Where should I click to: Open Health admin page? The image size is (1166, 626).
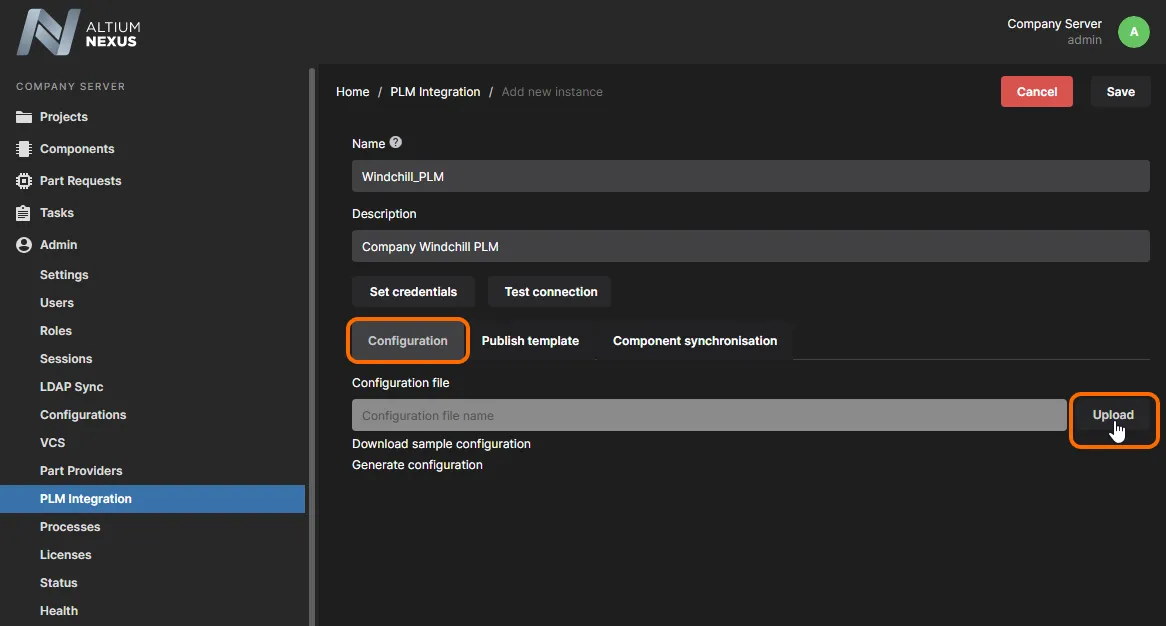(x=59, y=610)
